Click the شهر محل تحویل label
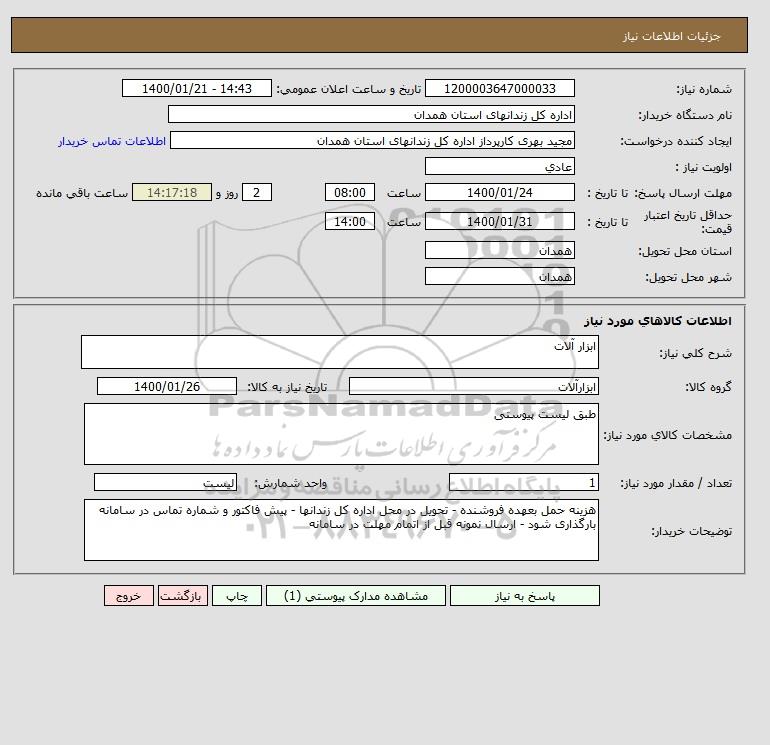 click(688, 277)
